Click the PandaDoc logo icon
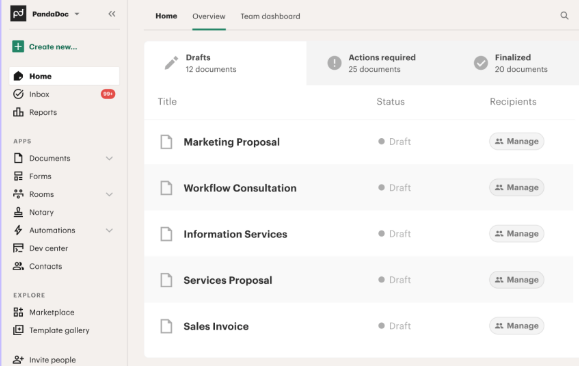Image resolution: width=579 pixels, height=366 pixels. click(18, 14)
